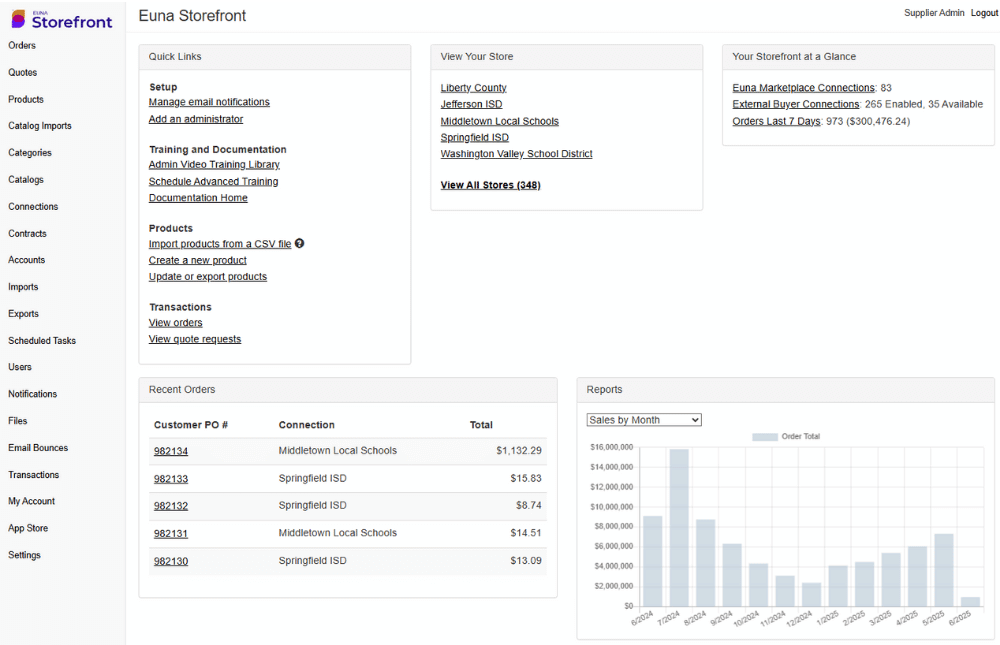Click Create a new product link
This screenshot has height=645, width=1000.
198,260
